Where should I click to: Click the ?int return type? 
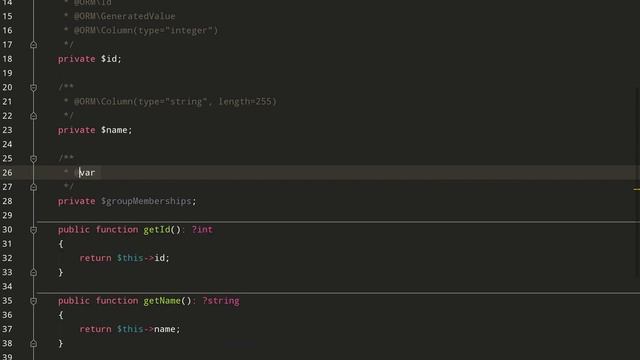202,229
